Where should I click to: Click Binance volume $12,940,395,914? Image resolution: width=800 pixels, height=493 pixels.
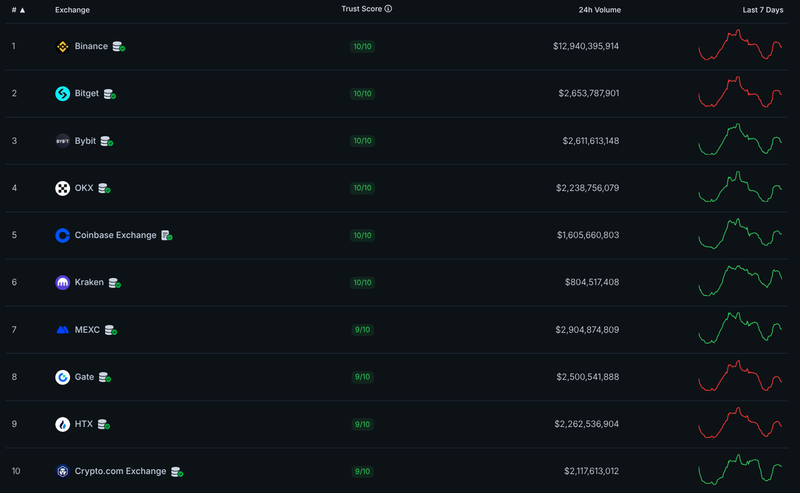coord(586,46)
